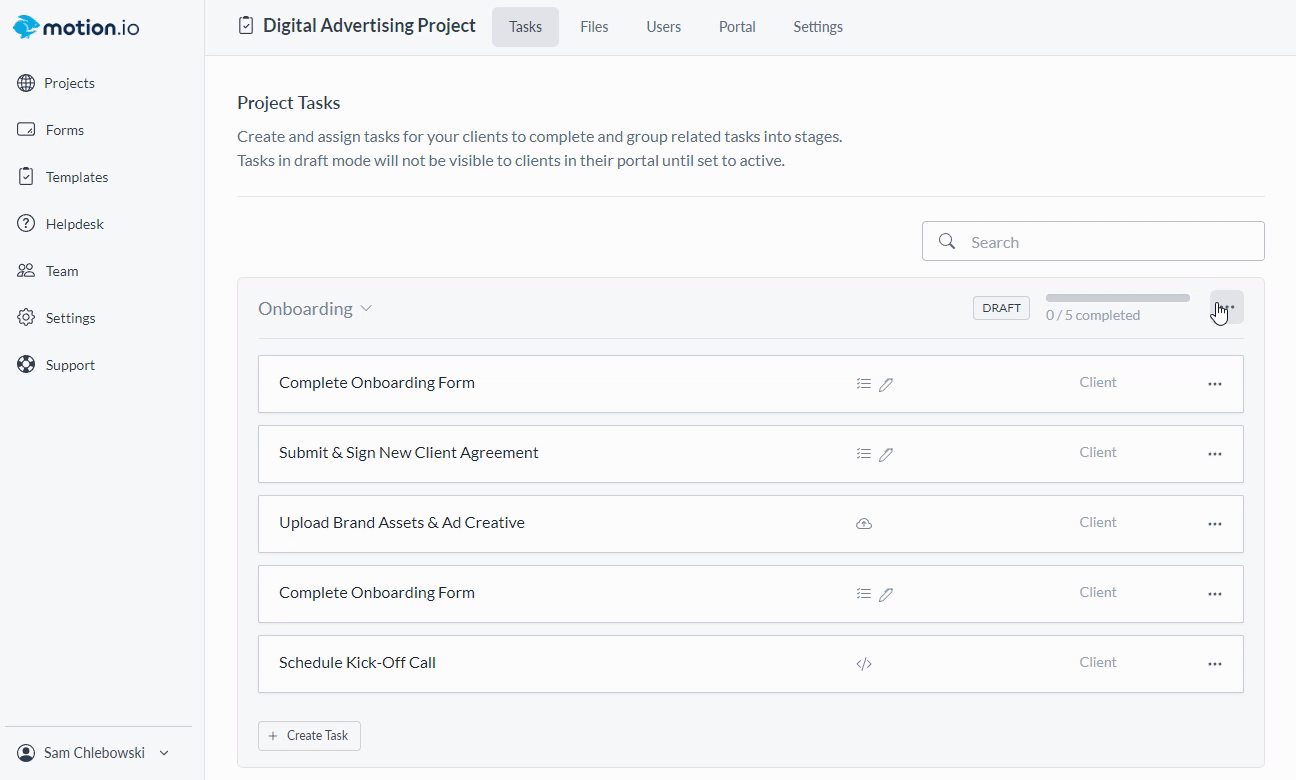Screen dimensions: 1296x780
Task: Click the Onboarding completion progress bar
Action: [1117, 298]
